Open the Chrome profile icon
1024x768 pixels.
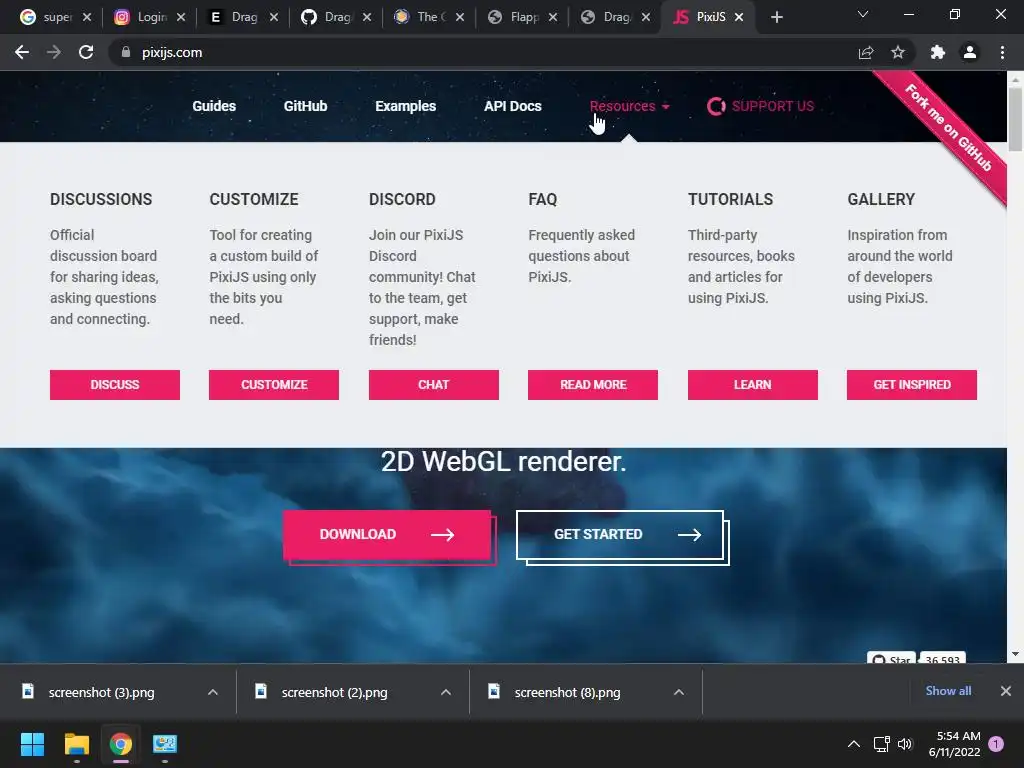[970, 52]
